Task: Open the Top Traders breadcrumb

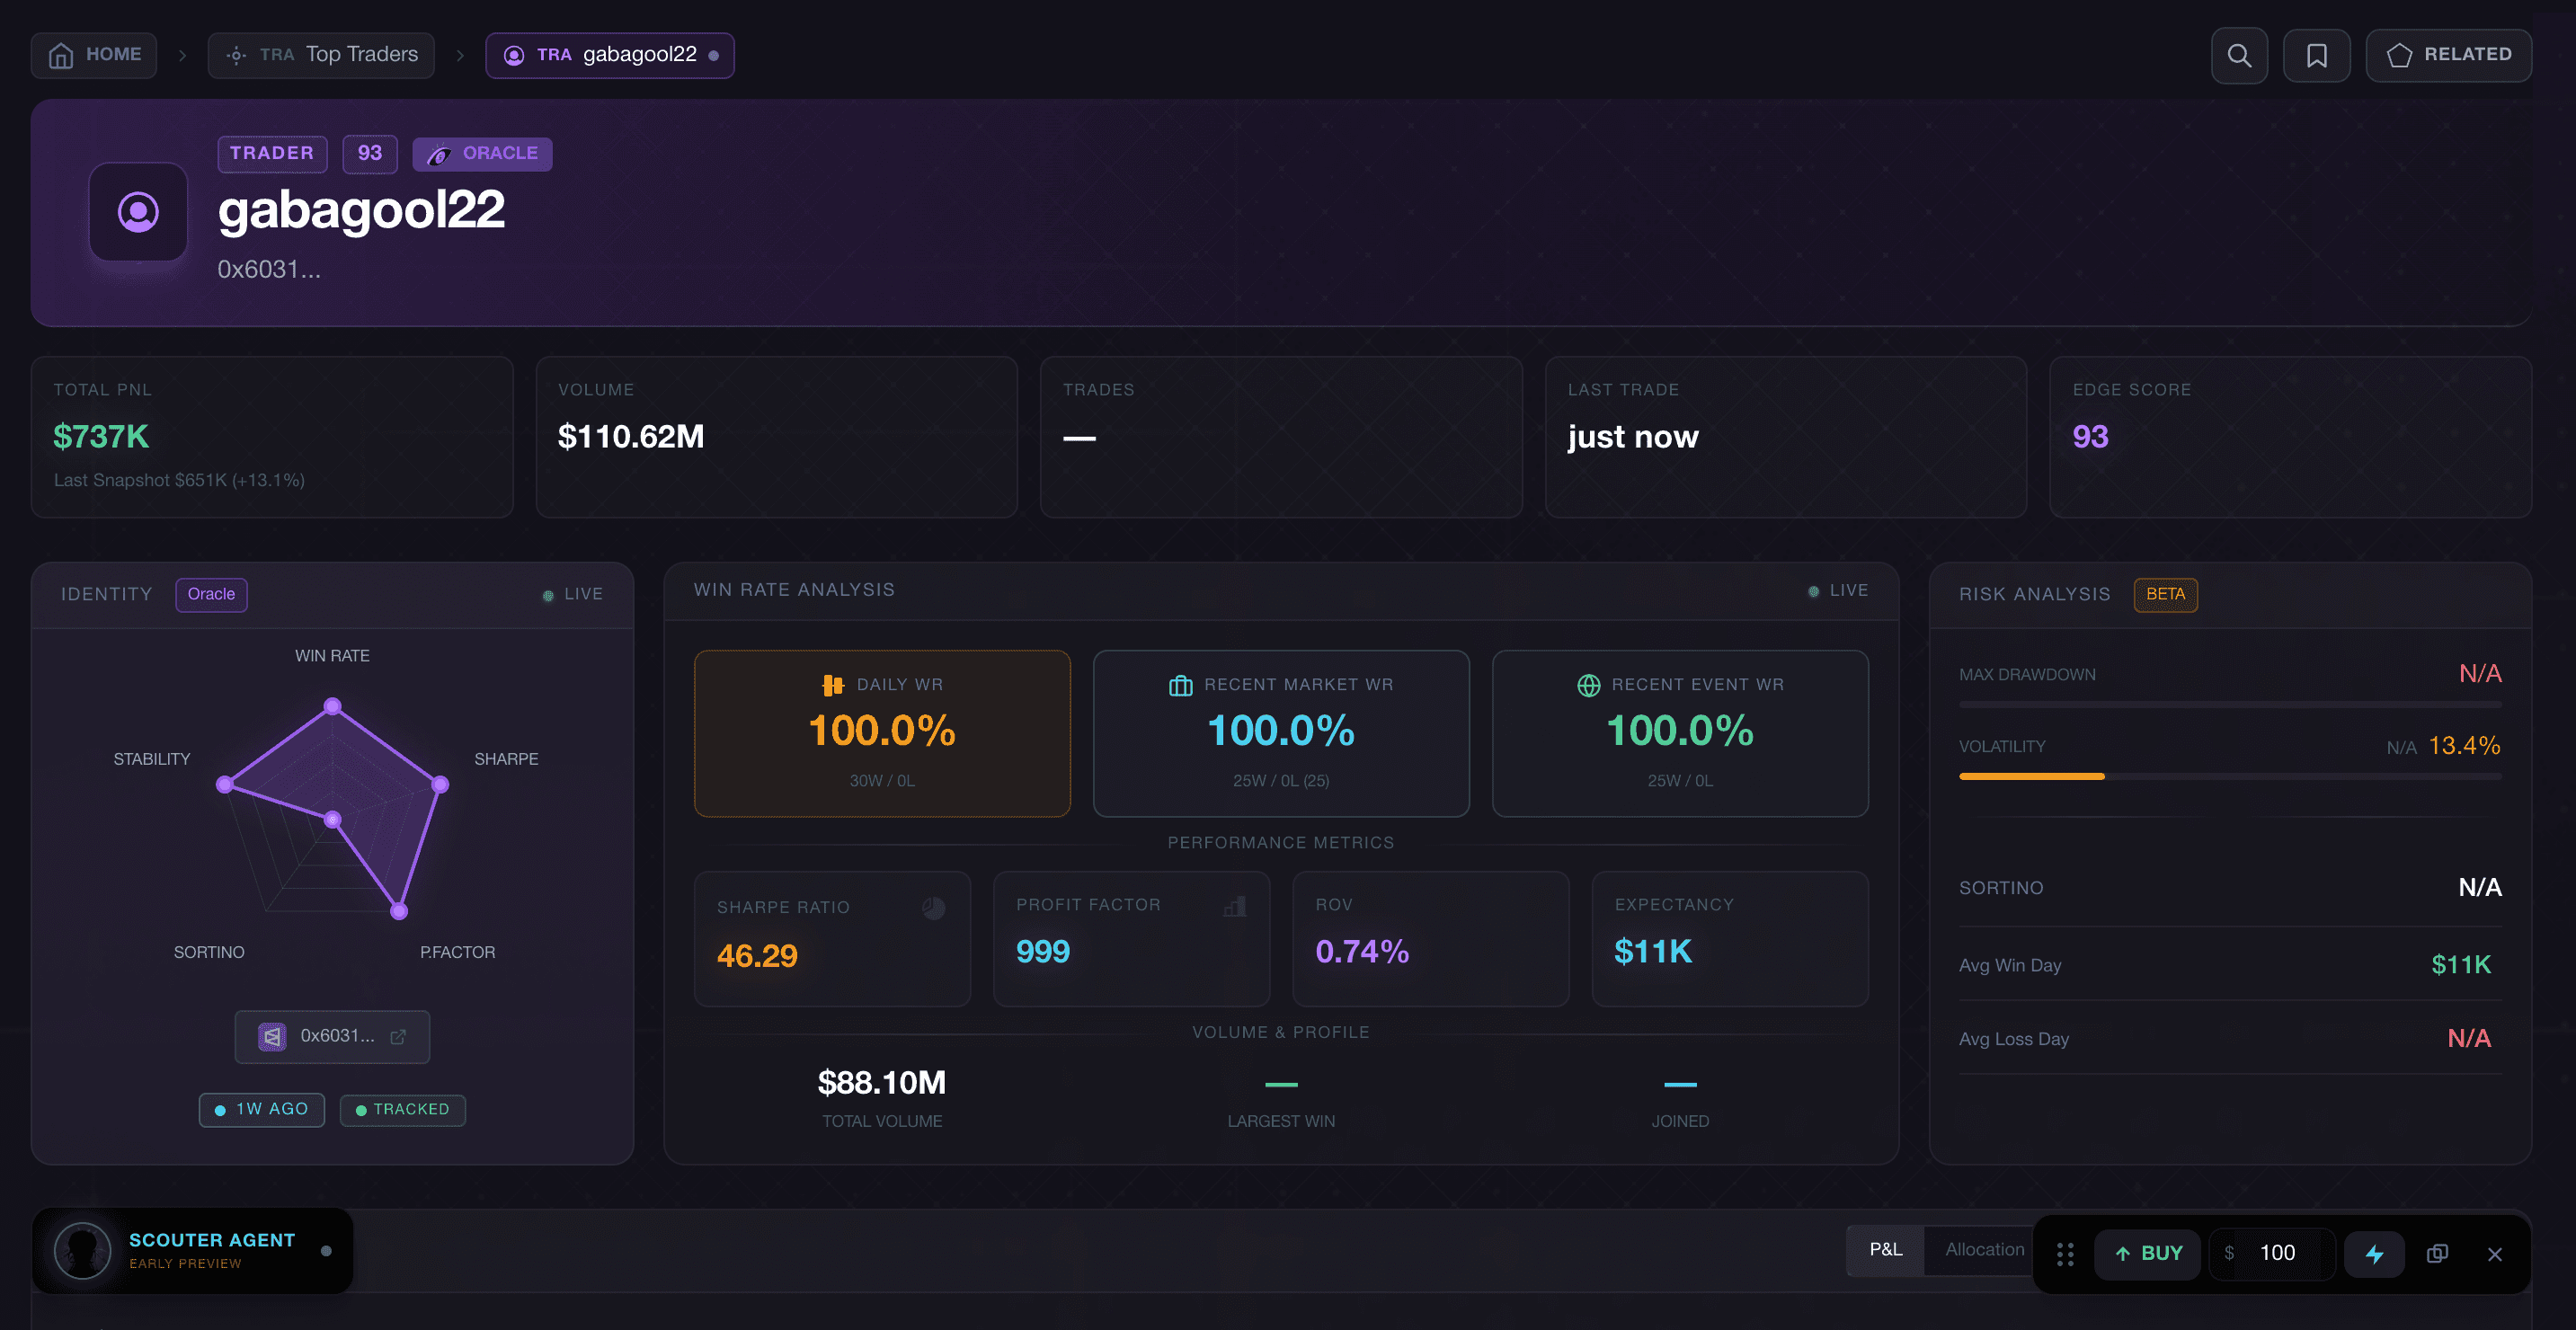Action: click(321, 55)
